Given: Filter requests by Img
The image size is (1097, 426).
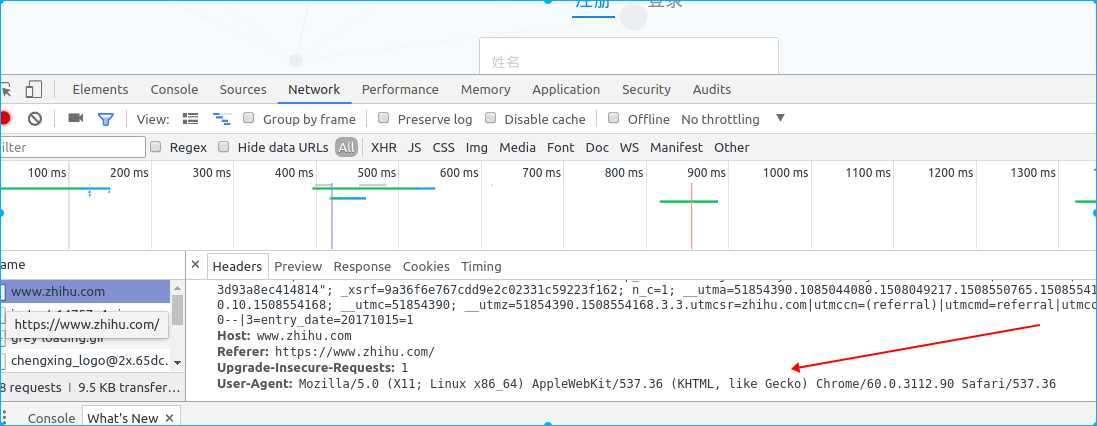Looking at the screenshot, I should tap(476, 148).
